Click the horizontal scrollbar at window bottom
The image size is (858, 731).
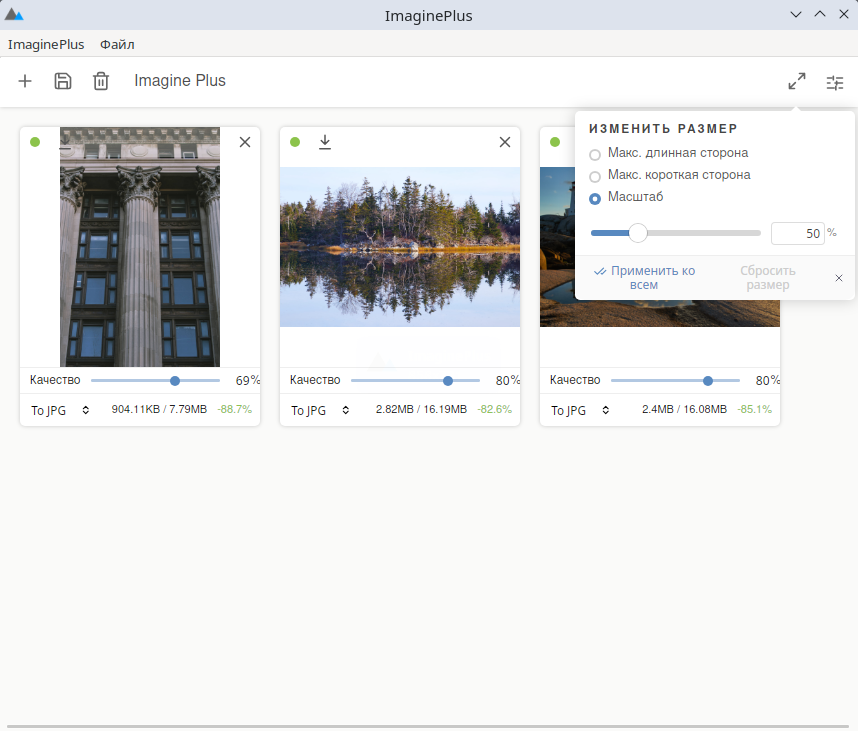428,727
